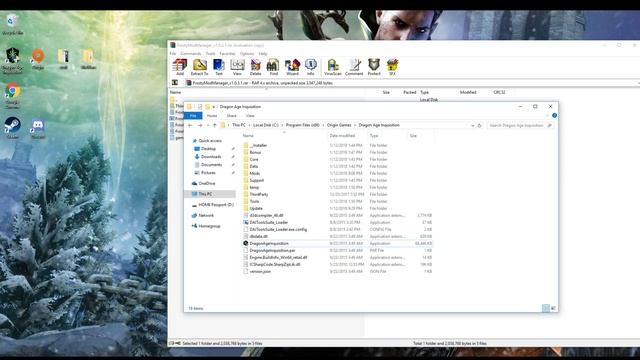
Task: Select the ThirdParty folder
Action: pyautogui.click(x=259, y=195)
